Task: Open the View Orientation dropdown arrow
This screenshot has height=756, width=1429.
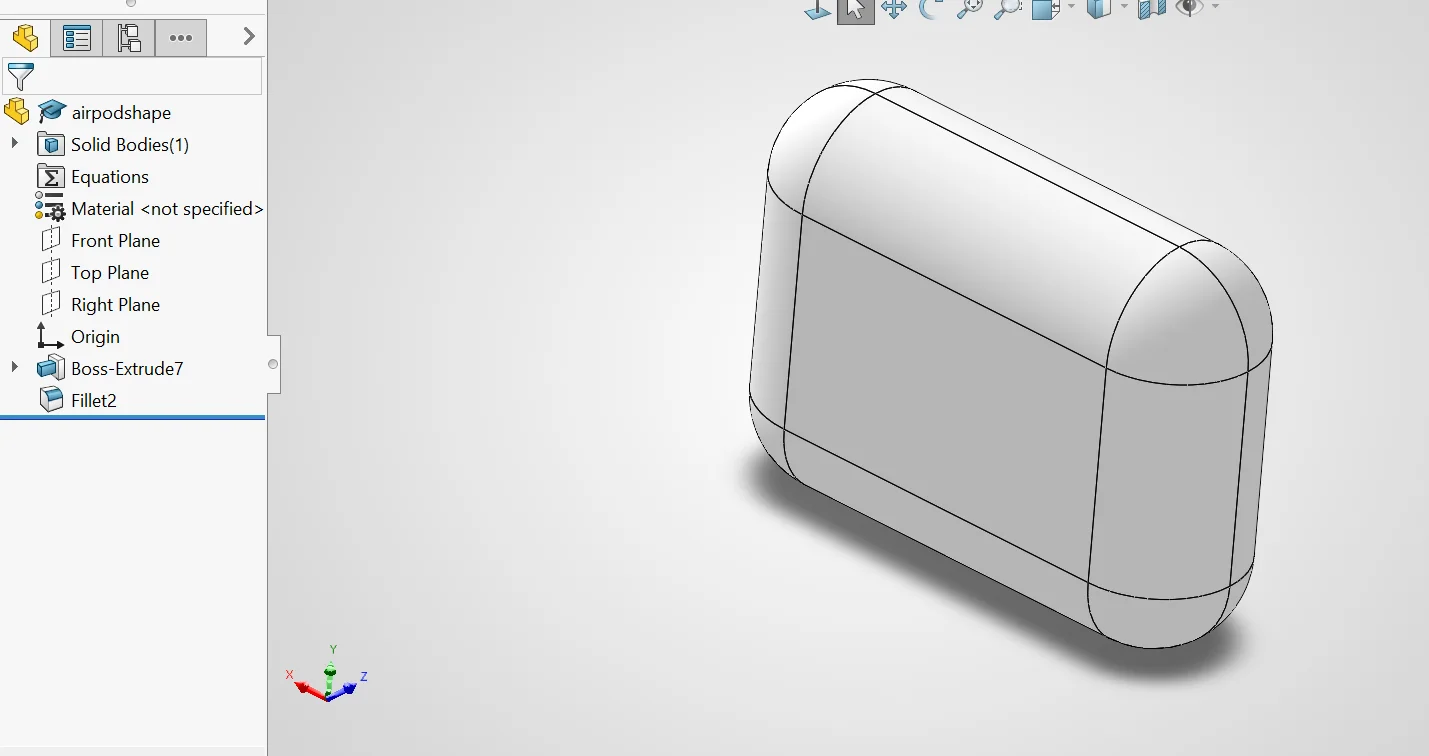Action: [x=1071, y=7]
